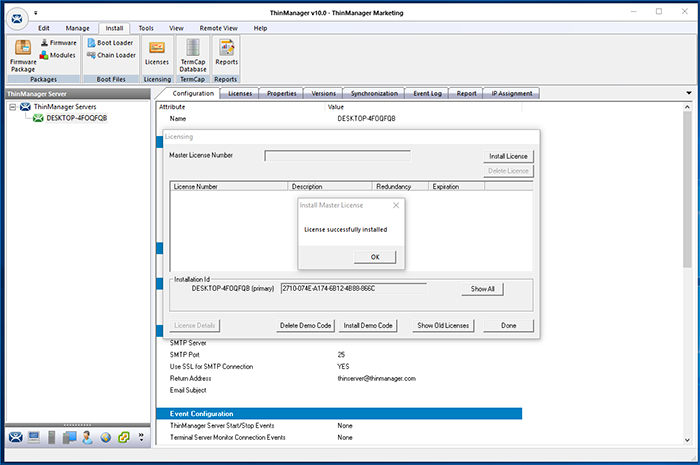Open the Manage ribbon tab
Image resolution: width=700 pixels, height=465 pixels.
(x=77, y=28)
